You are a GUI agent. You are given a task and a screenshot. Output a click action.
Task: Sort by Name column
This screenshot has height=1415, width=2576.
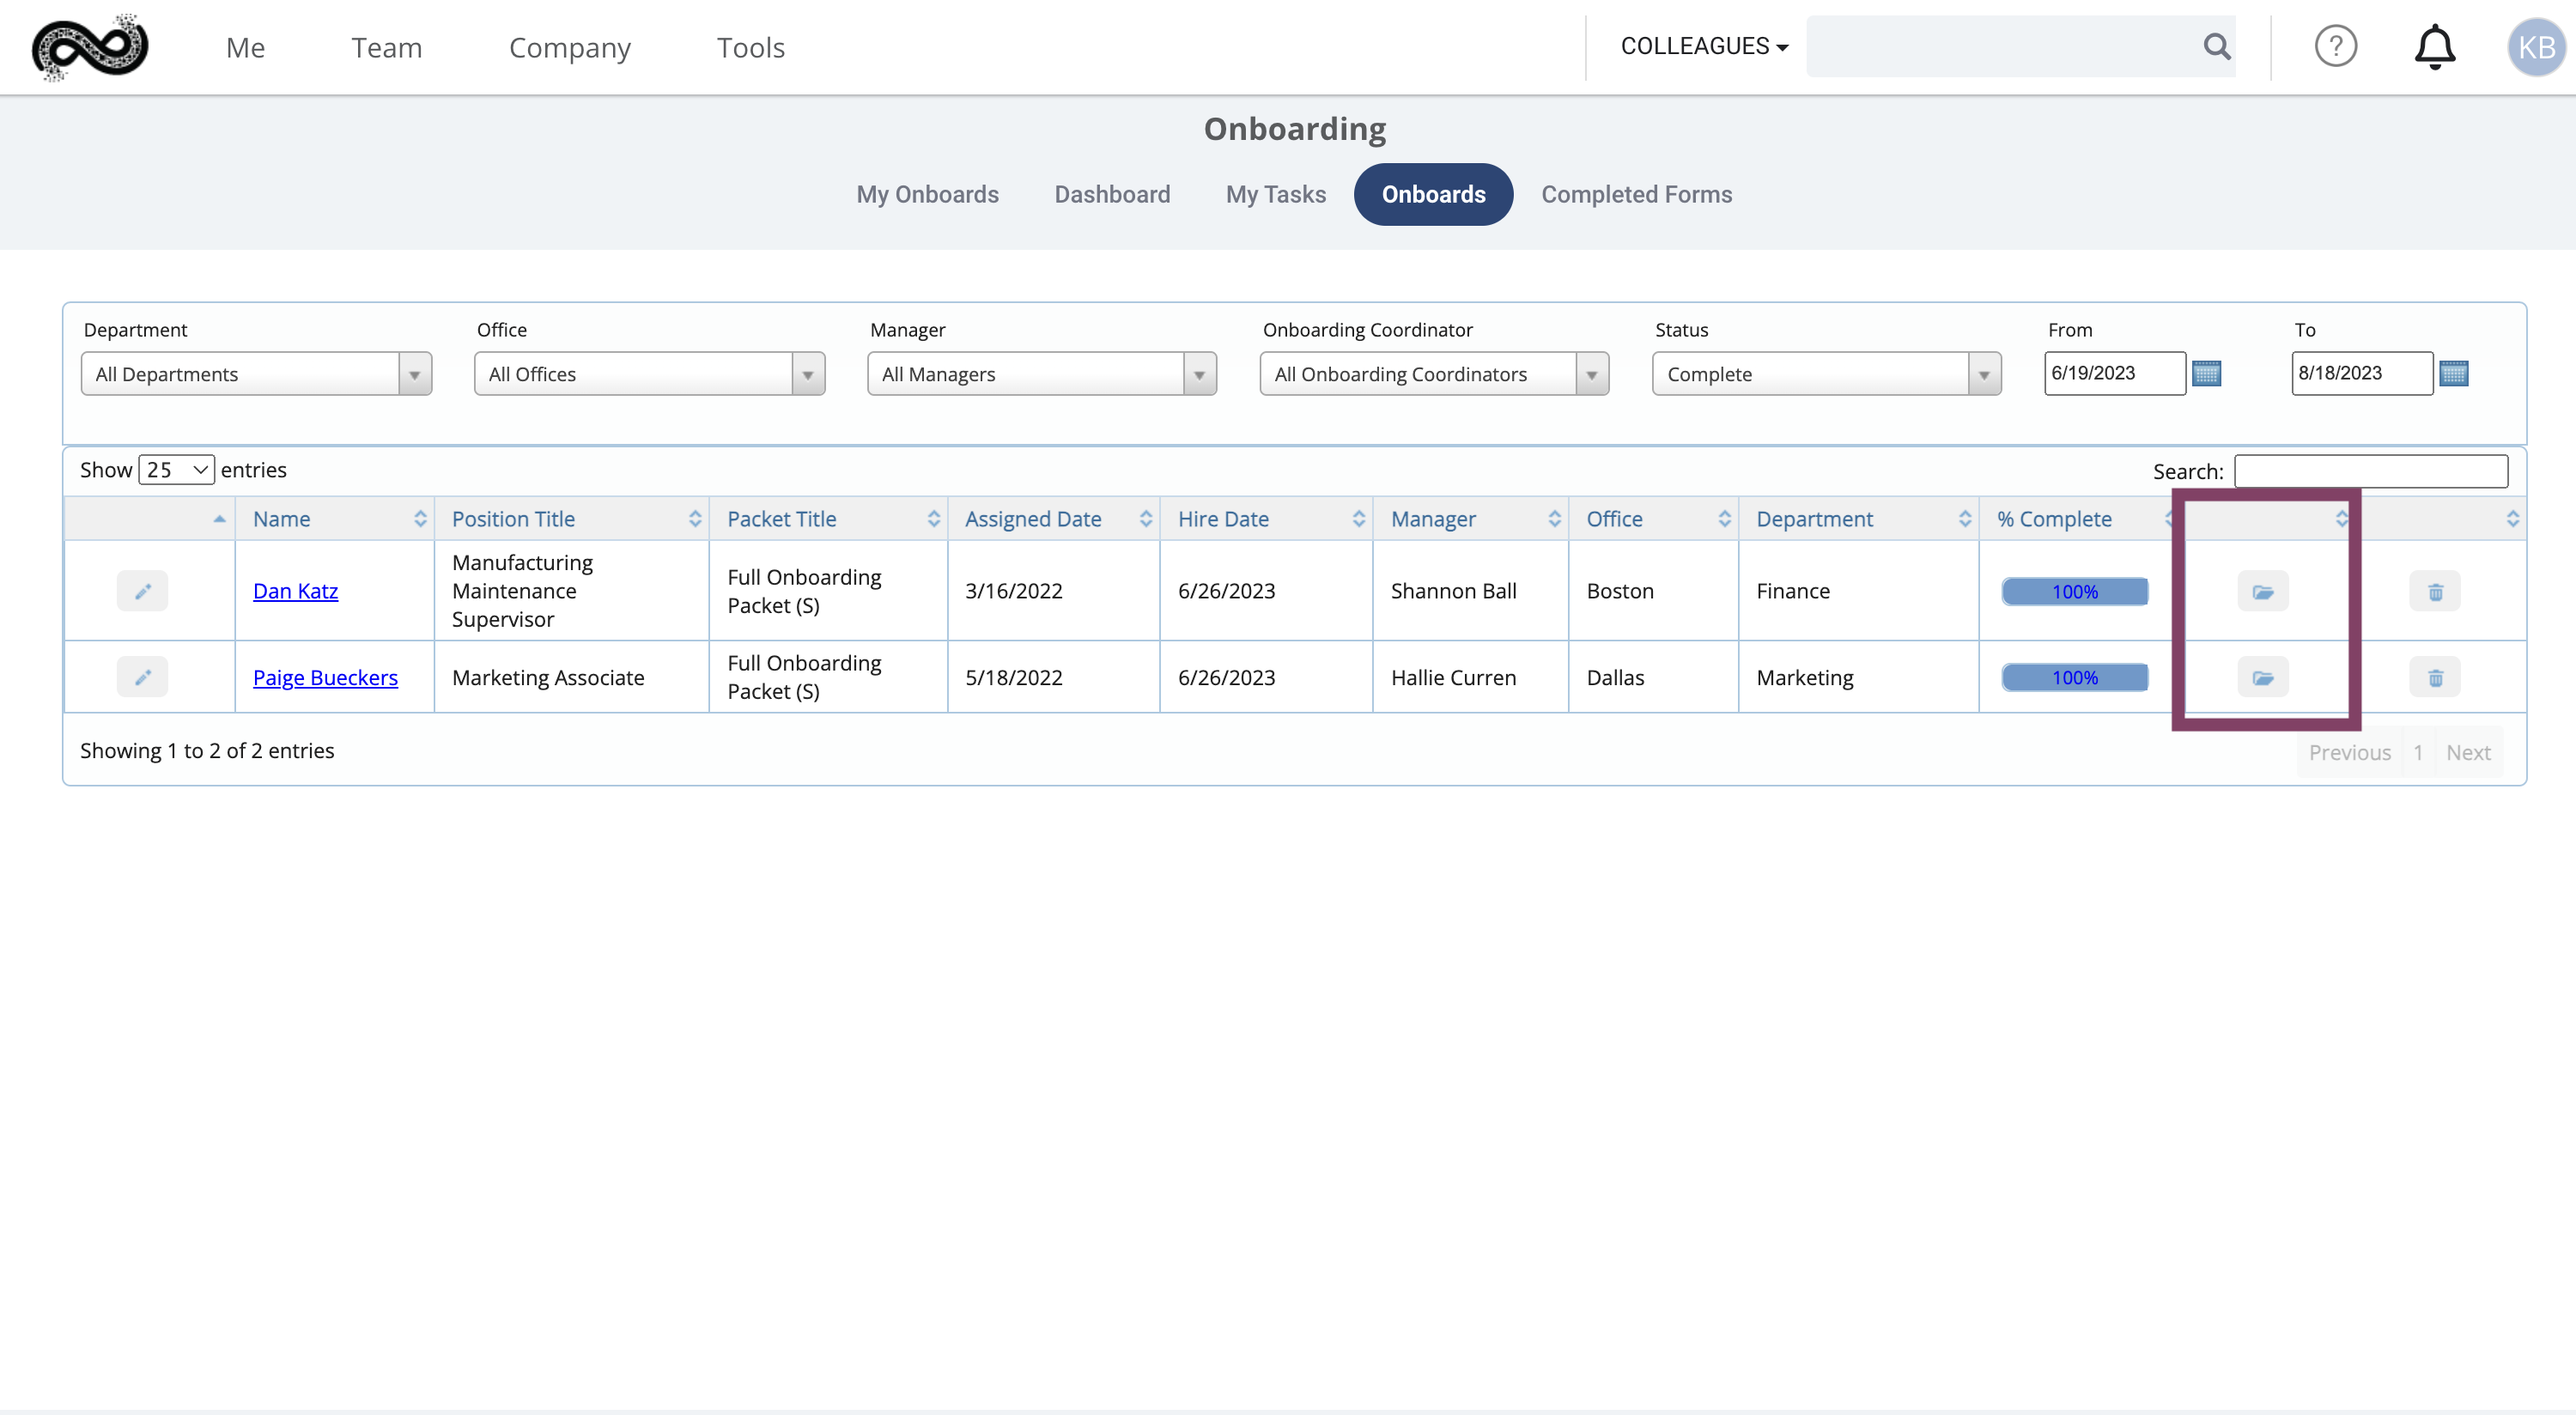335,519
